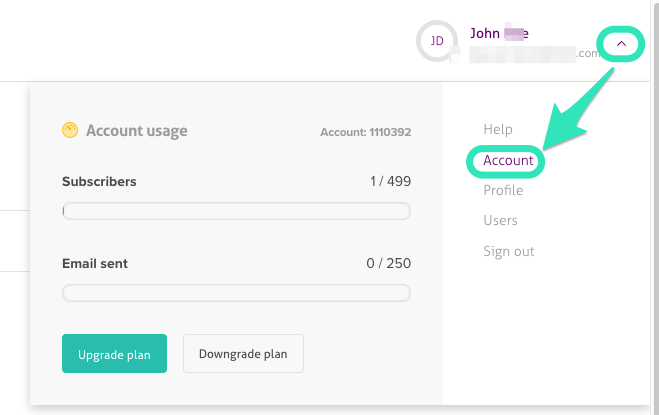This screenshot has width=659, height=415.
Task: Click the Account usage gauge icon
Action: click(x=70, y=130)
